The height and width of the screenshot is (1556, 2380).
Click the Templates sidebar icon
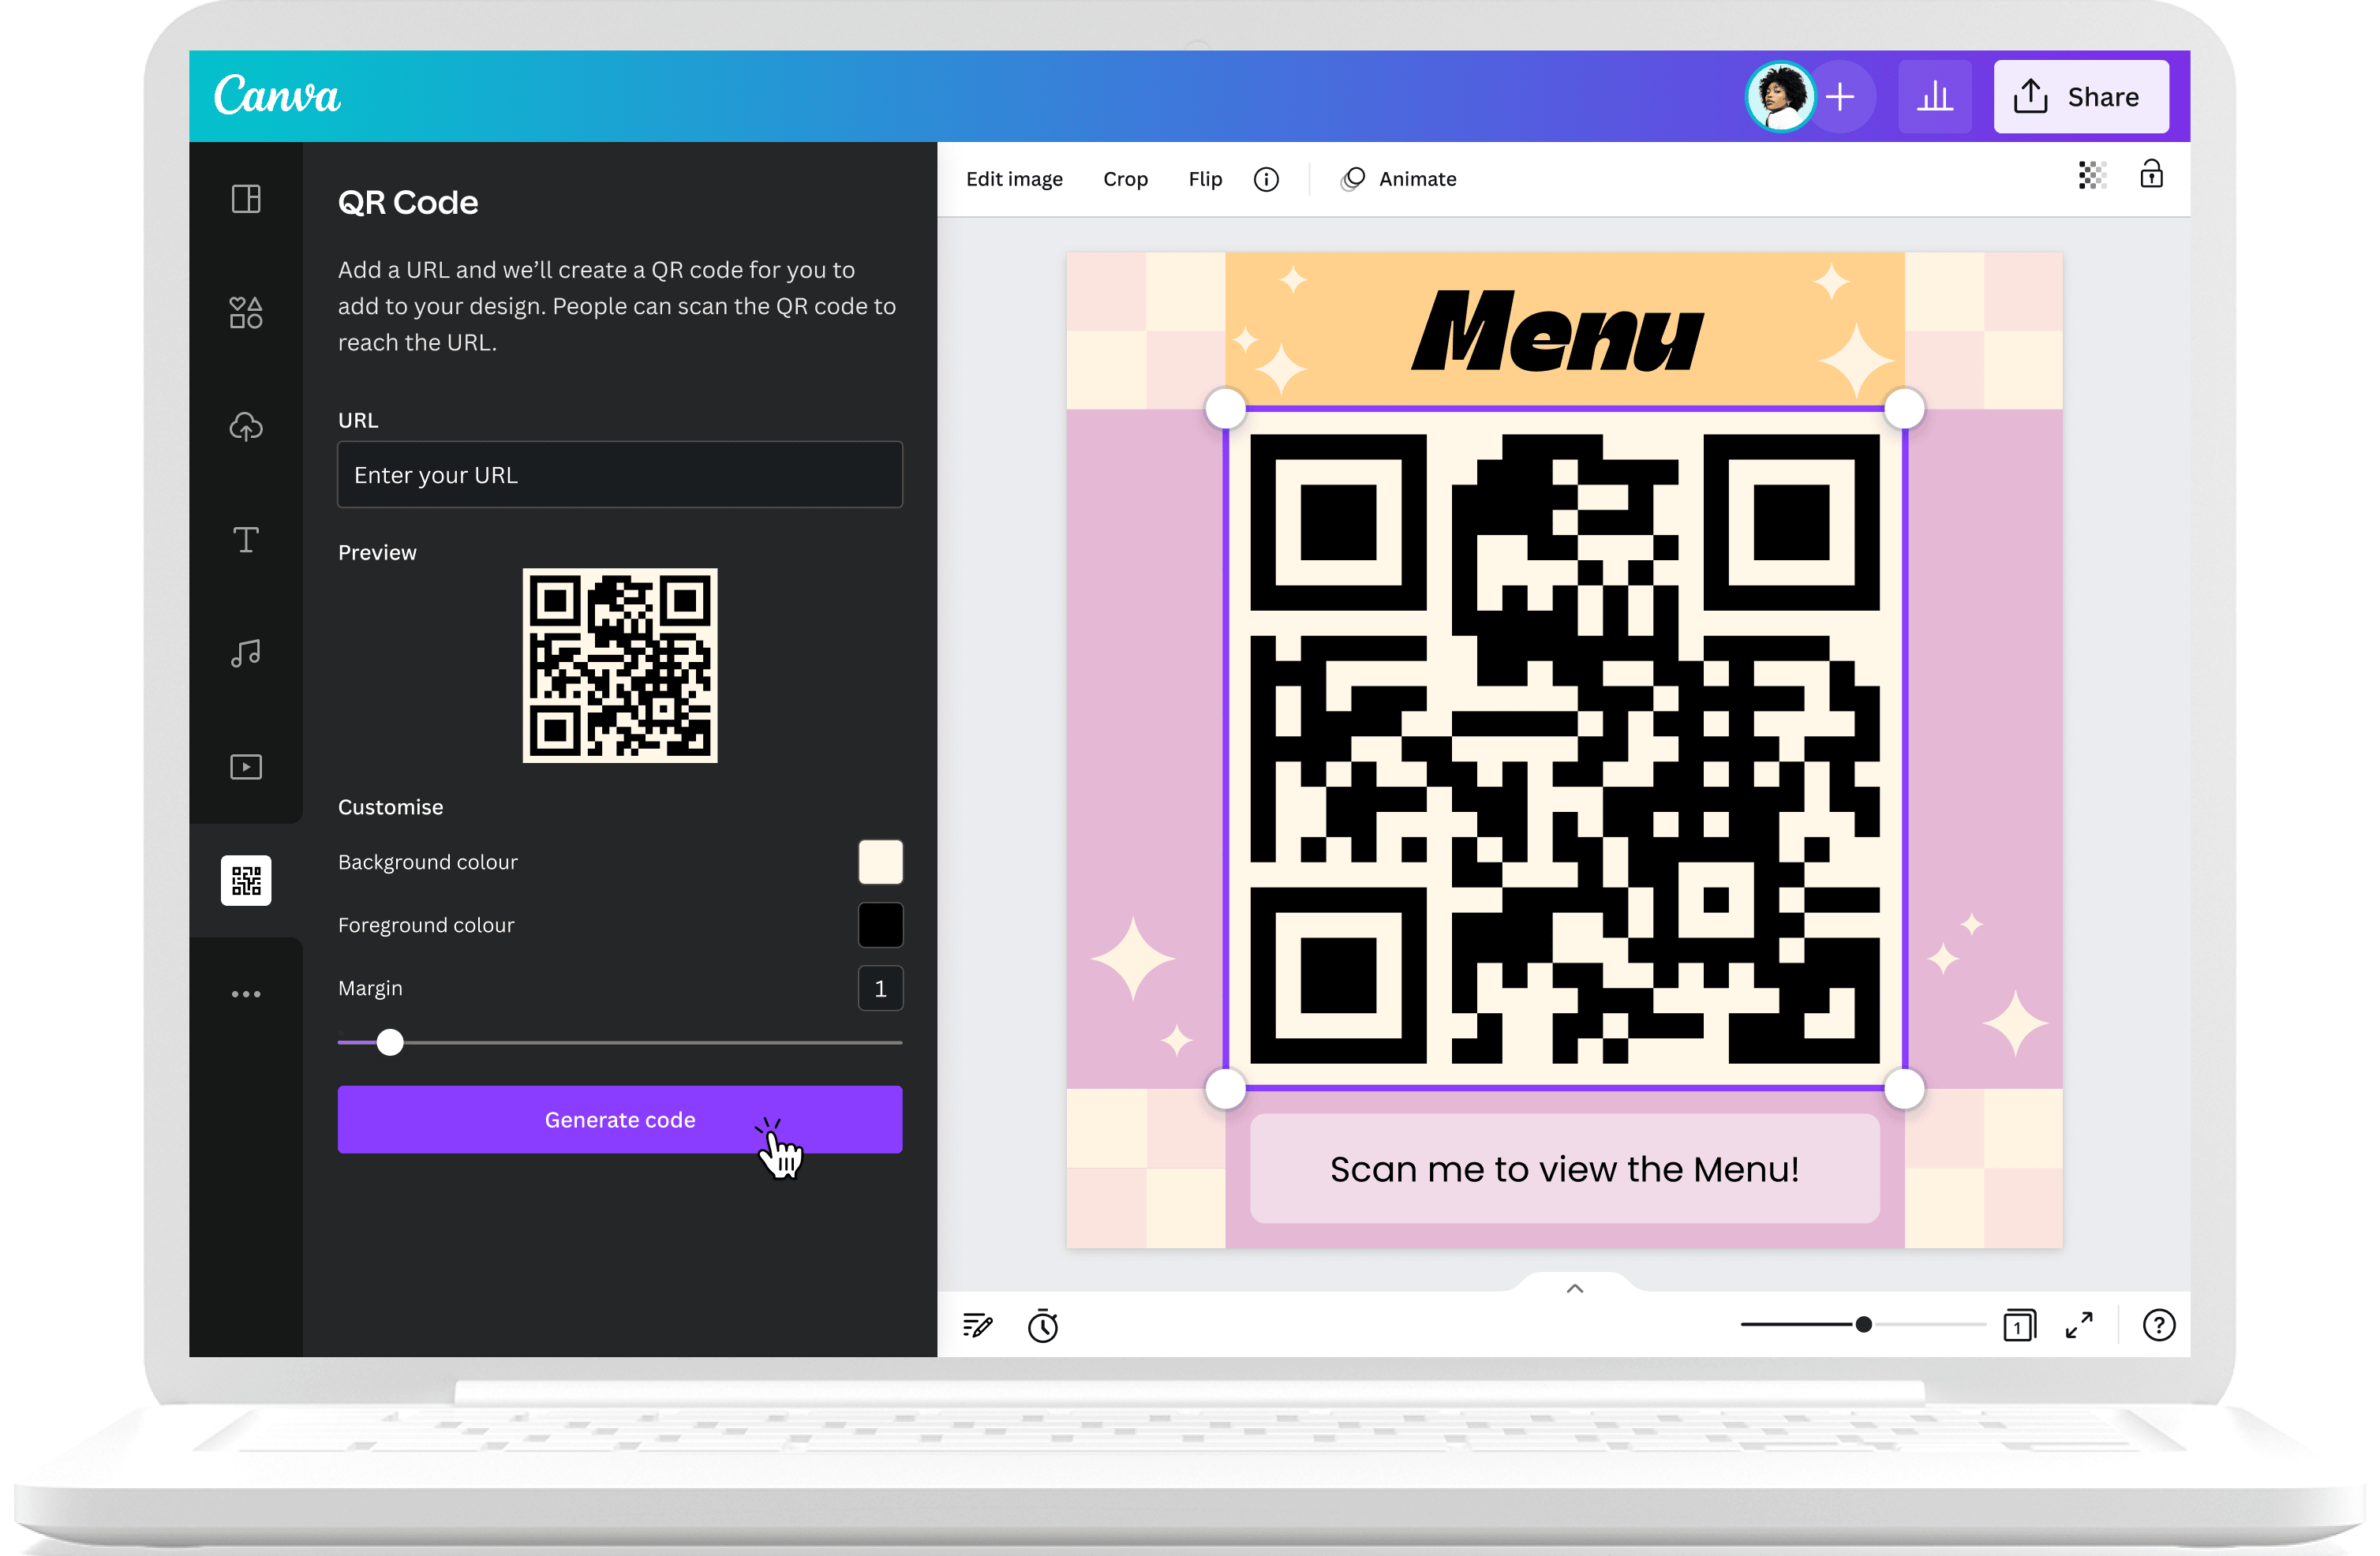click(x=246, y=198)
